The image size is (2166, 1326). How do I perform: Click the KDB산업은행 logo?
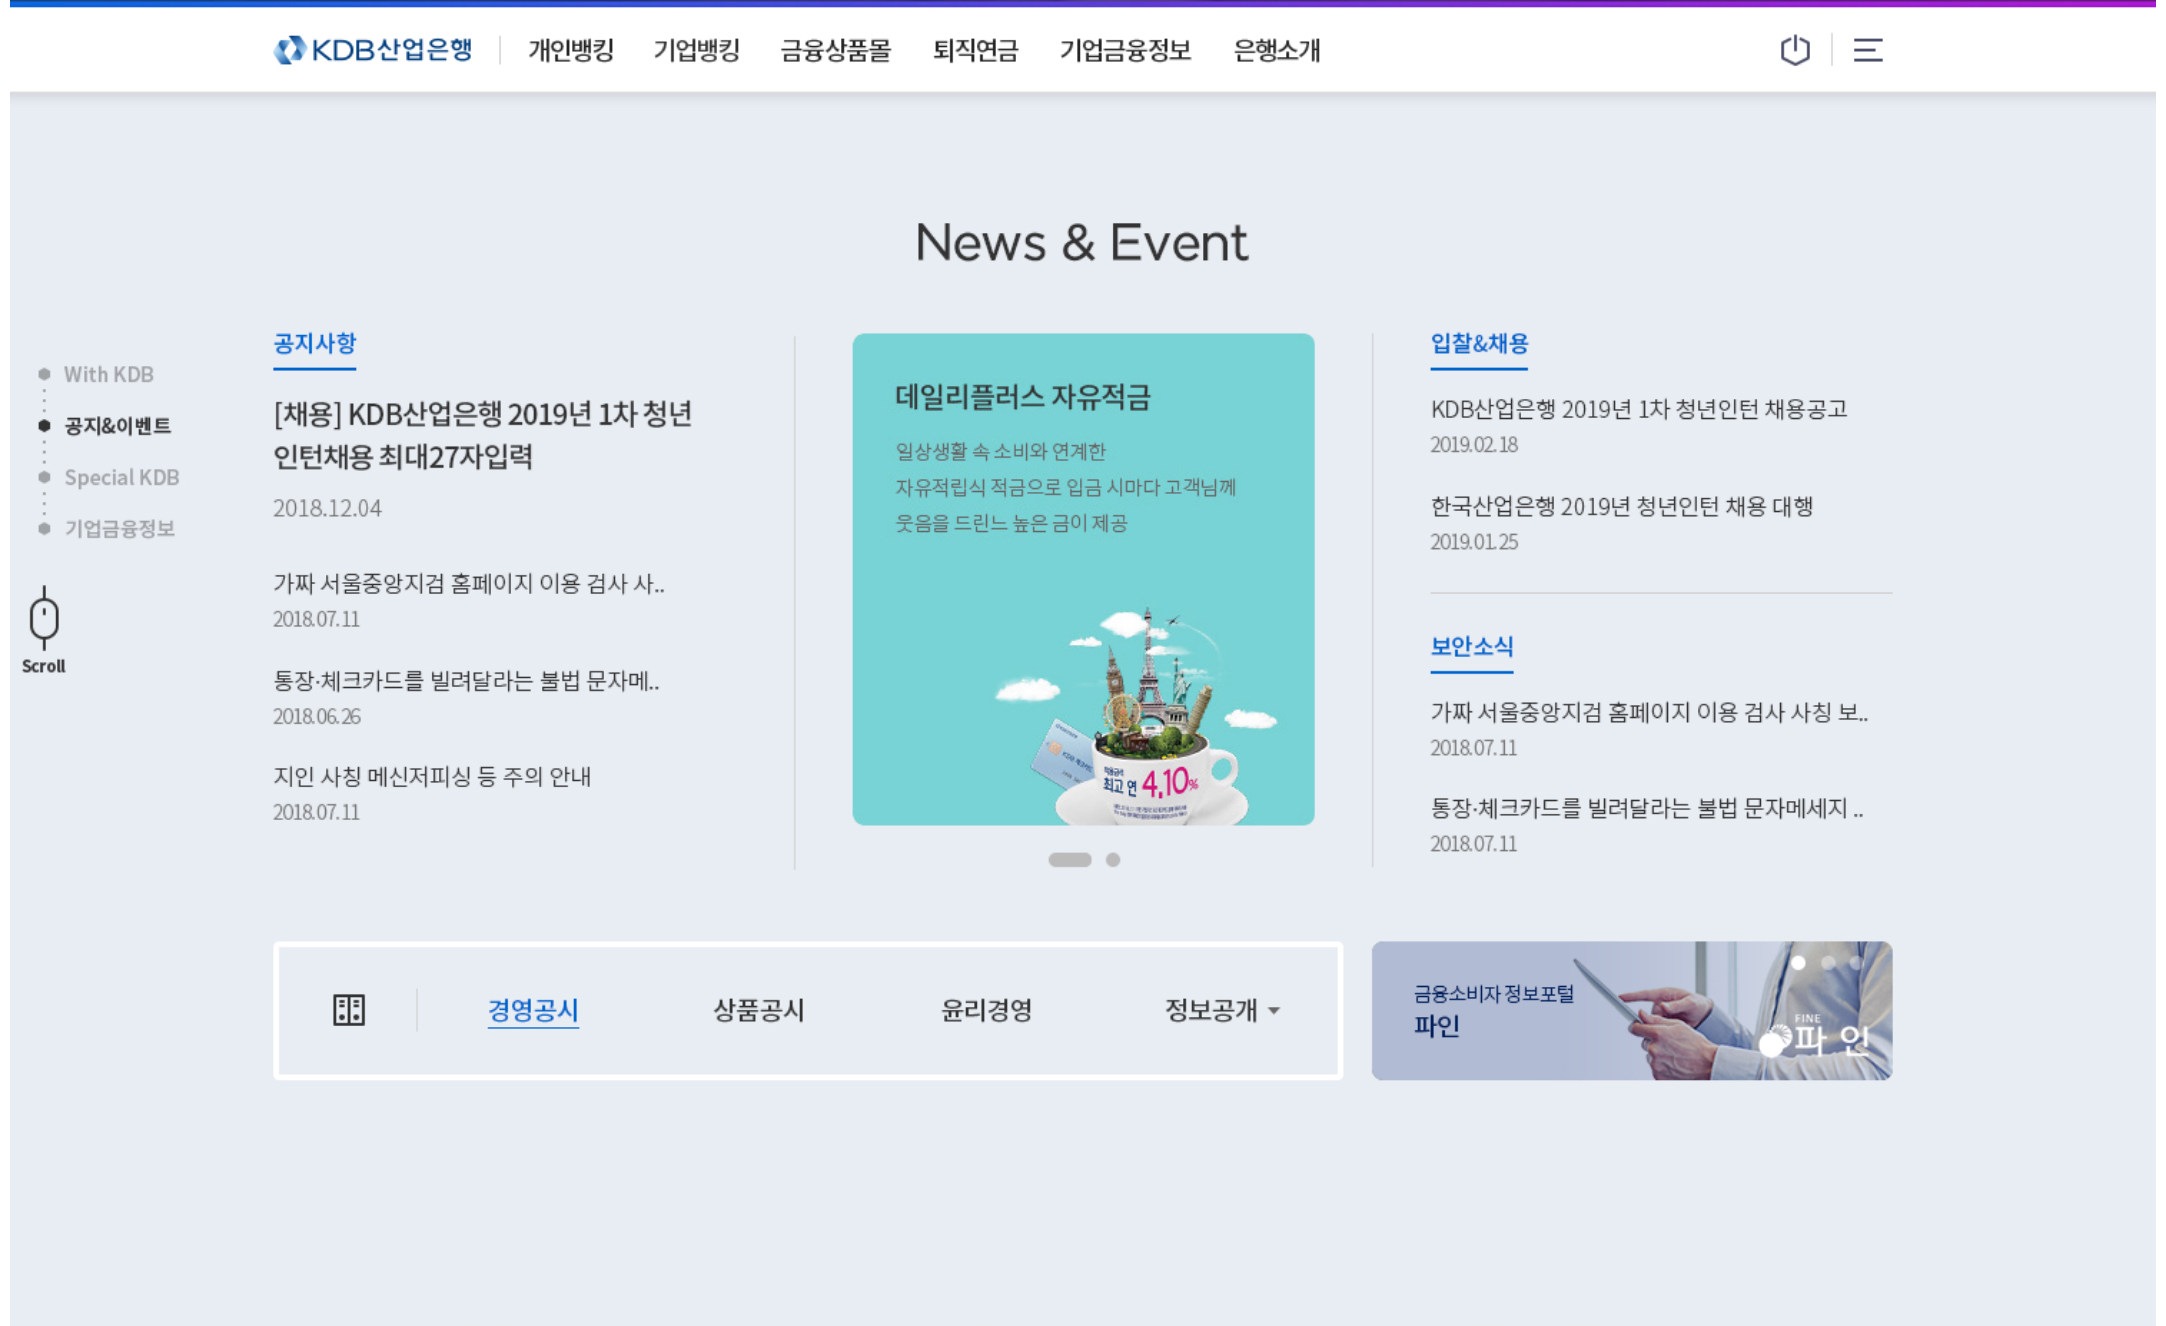click(x=373, y=50)
